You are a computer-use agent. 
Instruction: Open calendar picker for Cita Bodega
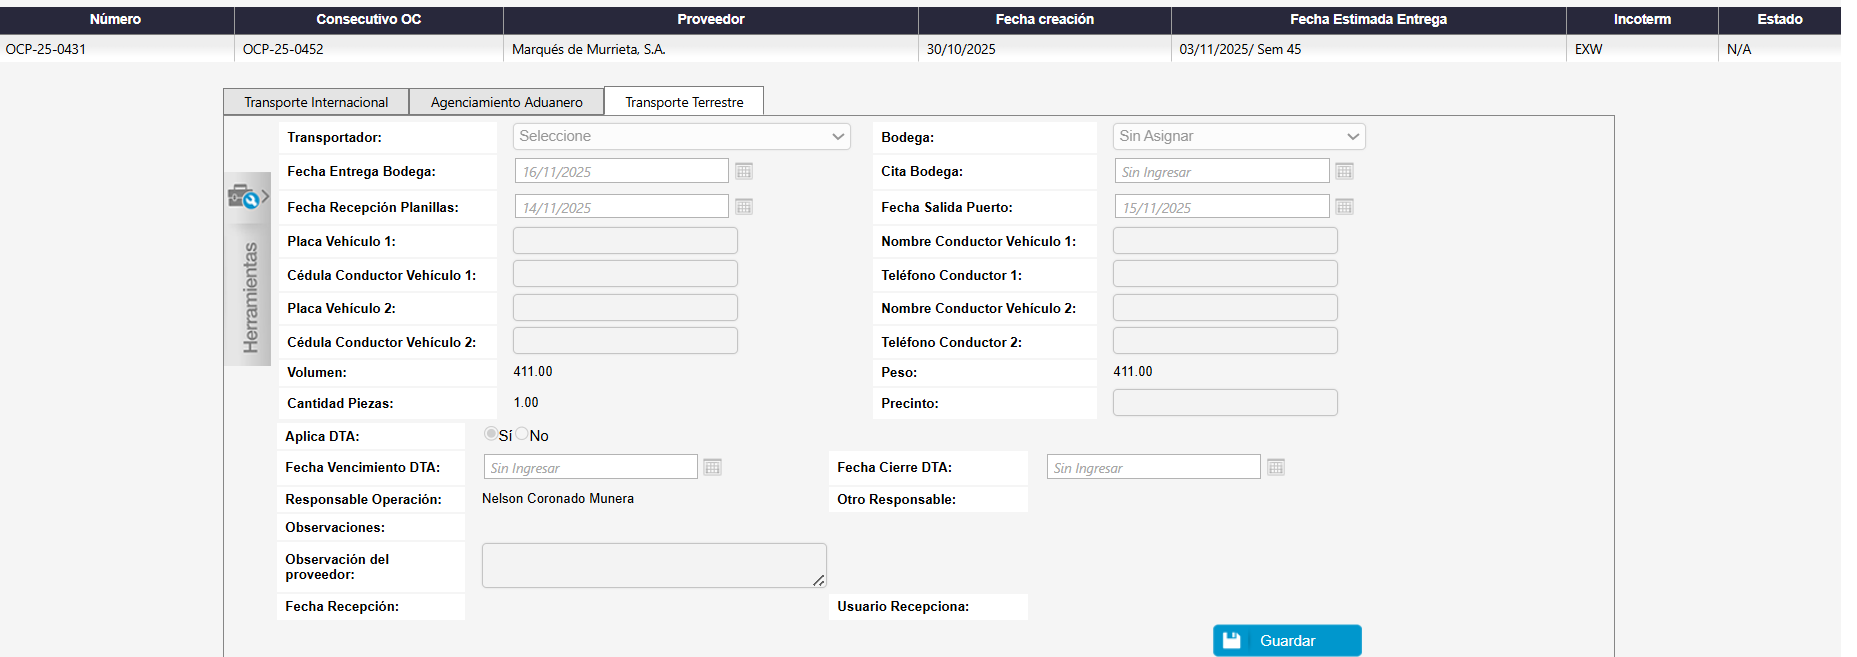click(1344, 172)
